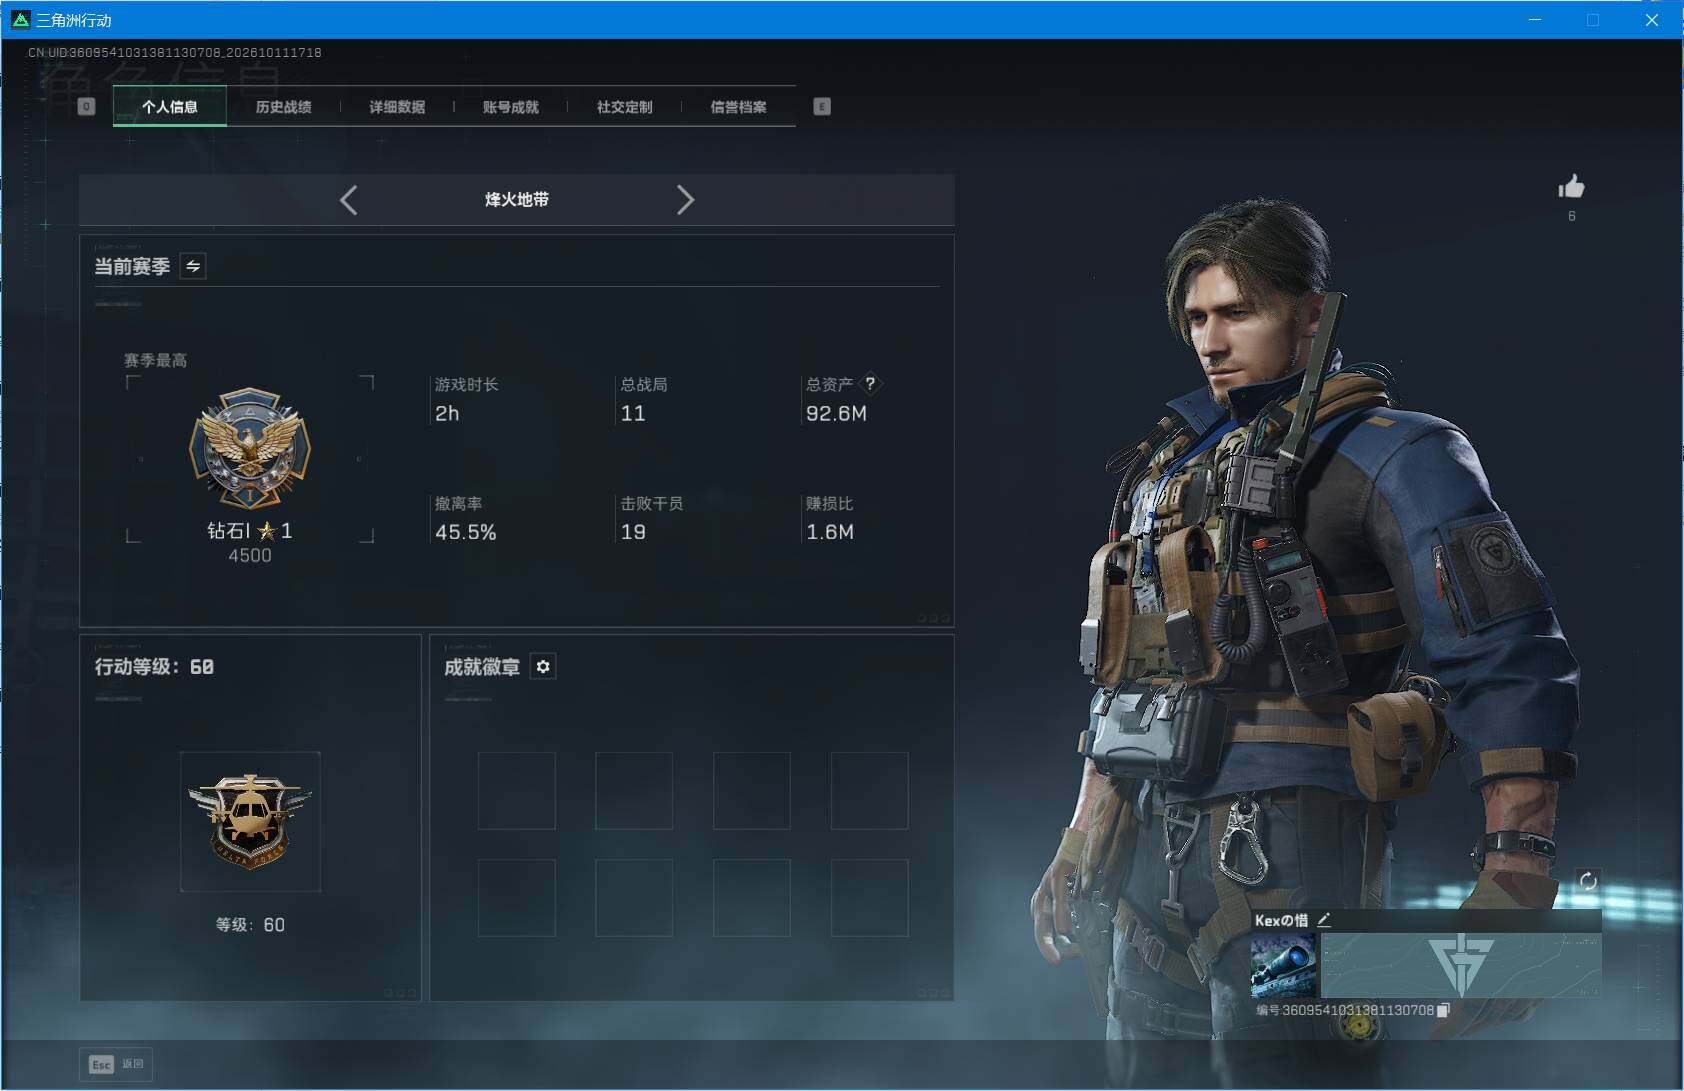Click the player card banner emblem

[1461, 965]
